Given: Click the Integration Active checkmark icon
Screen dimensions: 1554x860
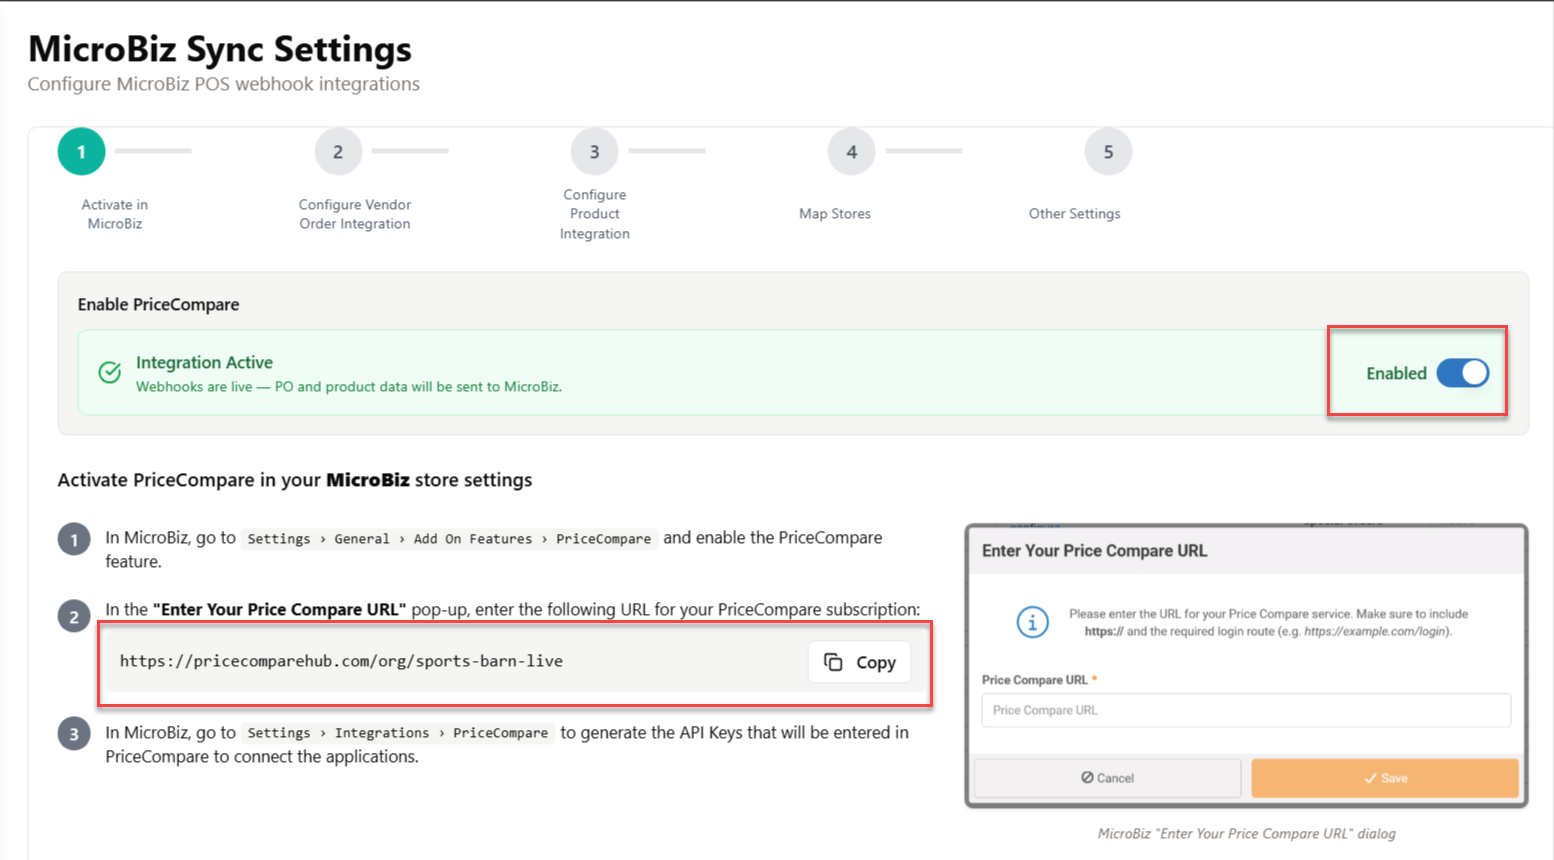Looking at the screenshot, I should [110, 373].
